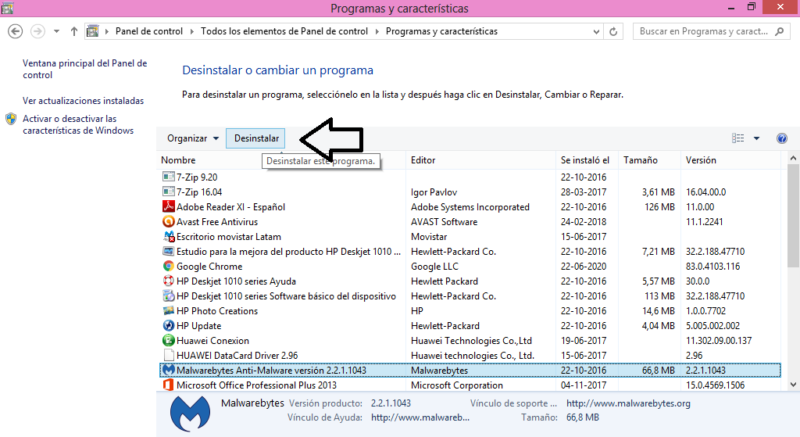Viewport: 800px width, 437px height.
Task: Select the HP Update icon
Action: [x=168, y=325]
